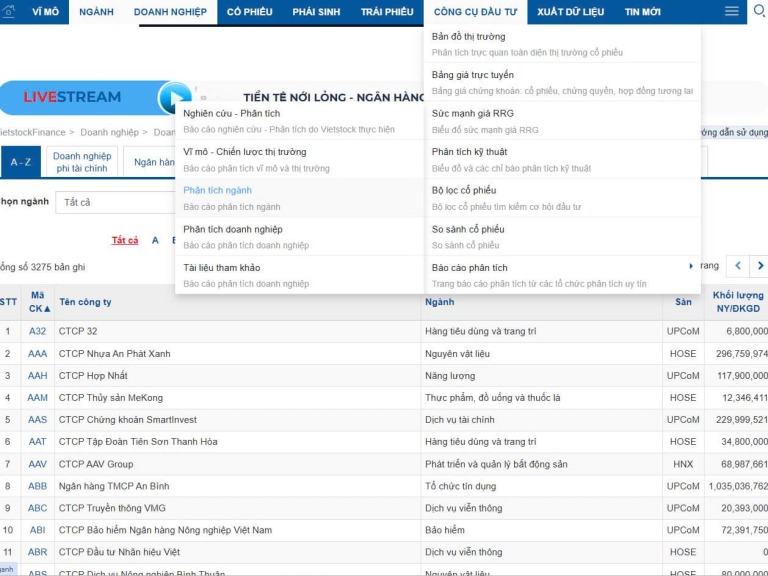Viewport: 768px width, 576px height.
Task: Open stock code ABB link
Action: 38,486
